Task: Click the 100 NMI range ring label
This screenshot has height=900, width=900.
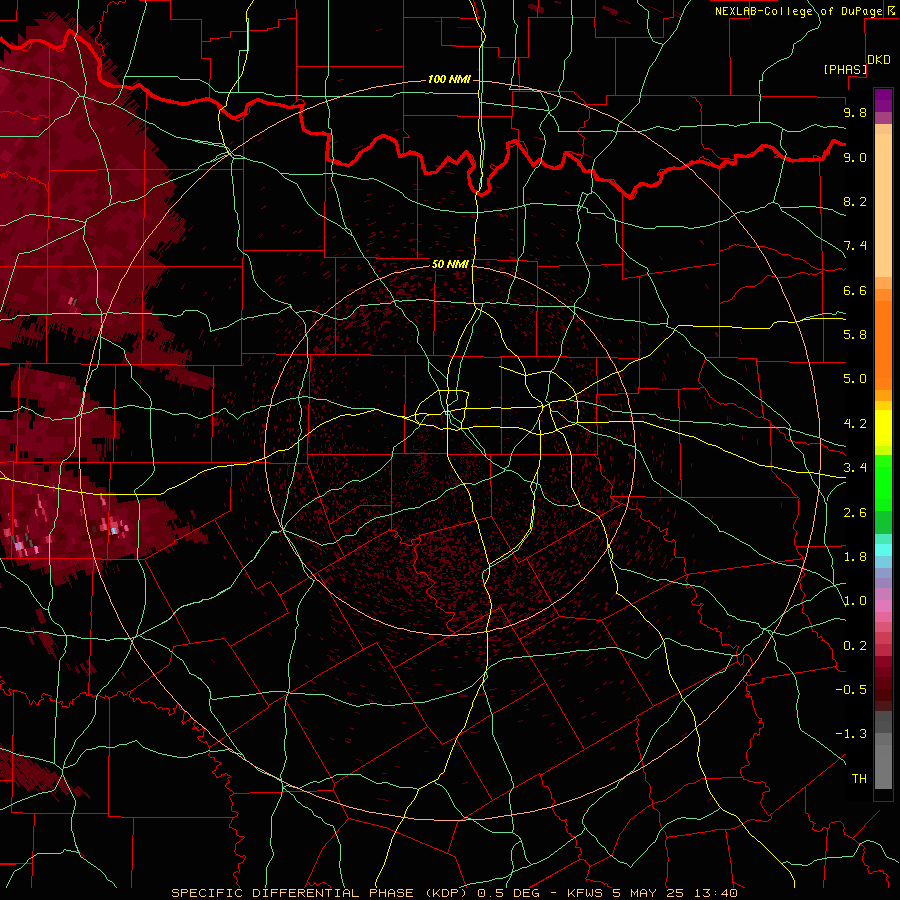Action: (x=449, y=79)
